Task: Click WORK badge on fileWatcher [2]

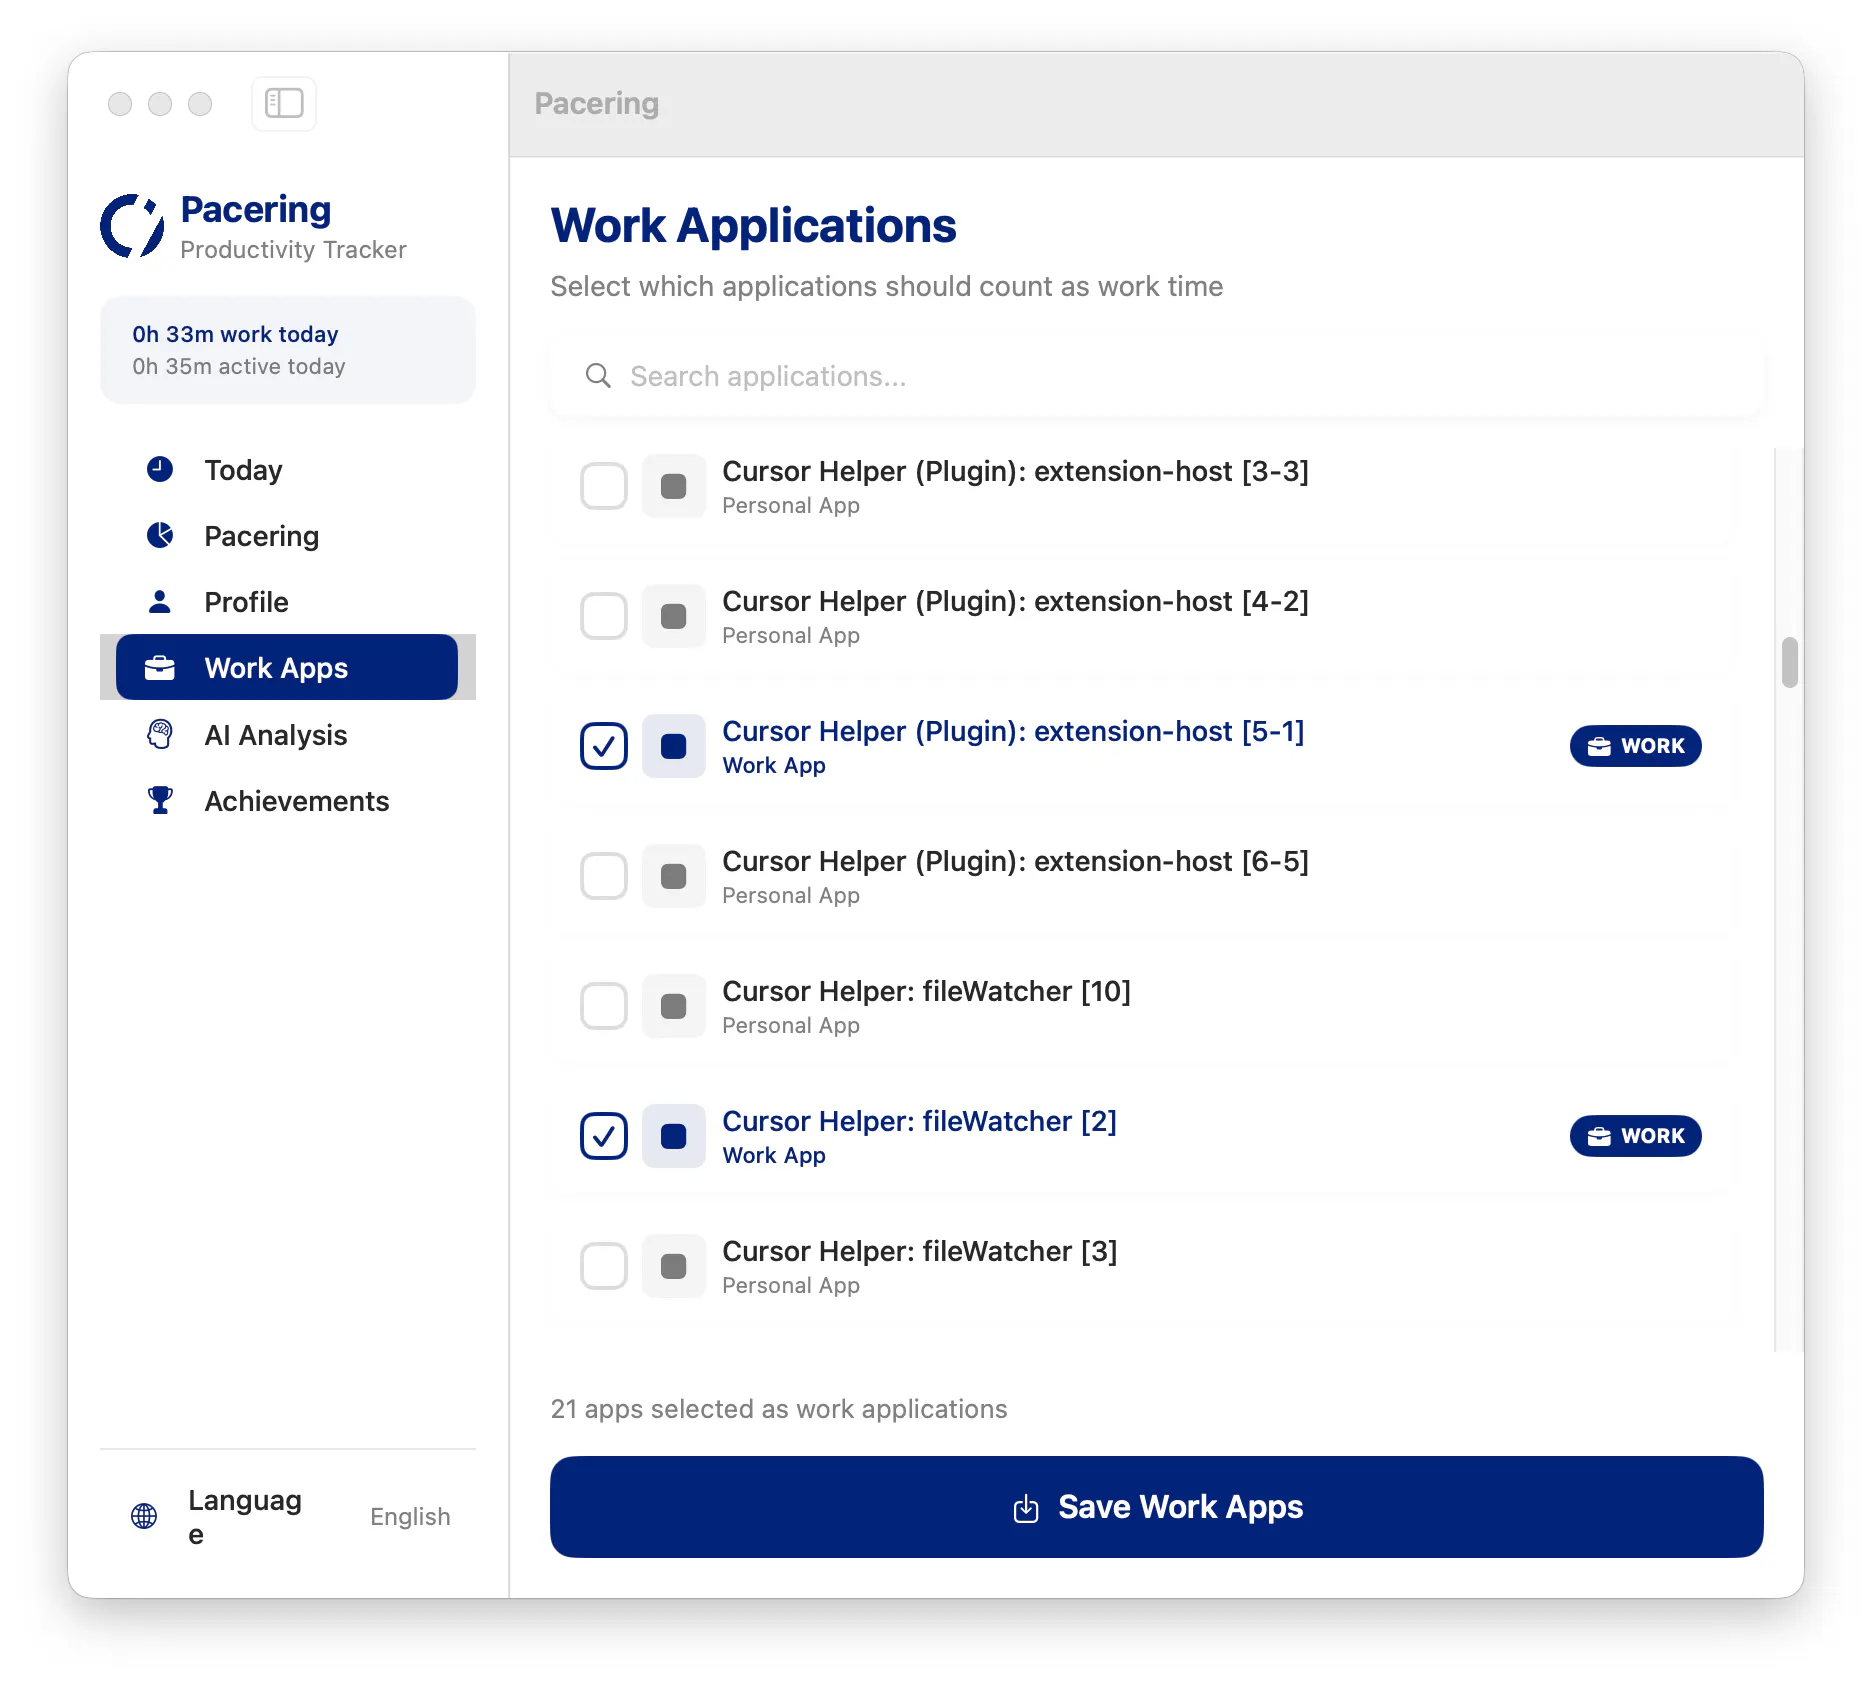Action: click(1636, 1136)
